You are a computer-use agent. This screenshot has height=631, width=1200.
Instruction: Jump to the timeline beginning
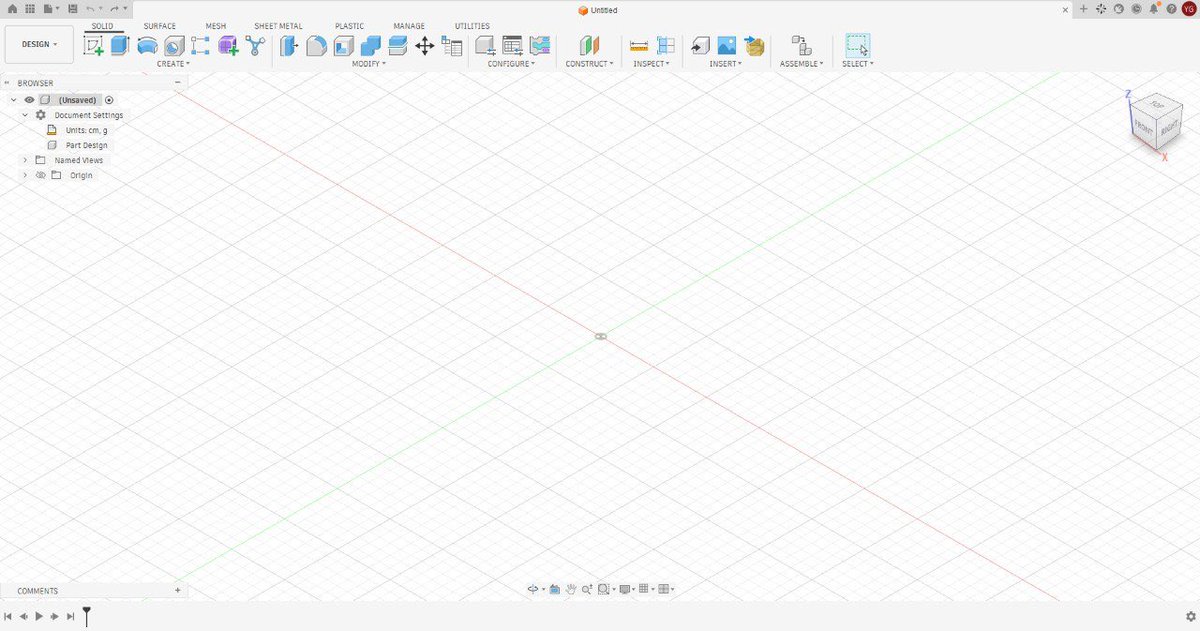8,616
